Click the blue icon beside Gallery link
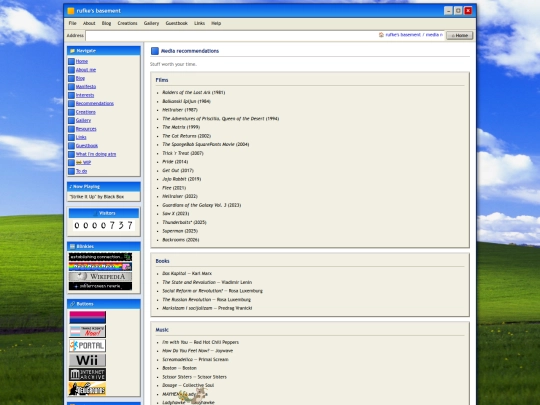The image size is (540, 405). tap(71, 121)
